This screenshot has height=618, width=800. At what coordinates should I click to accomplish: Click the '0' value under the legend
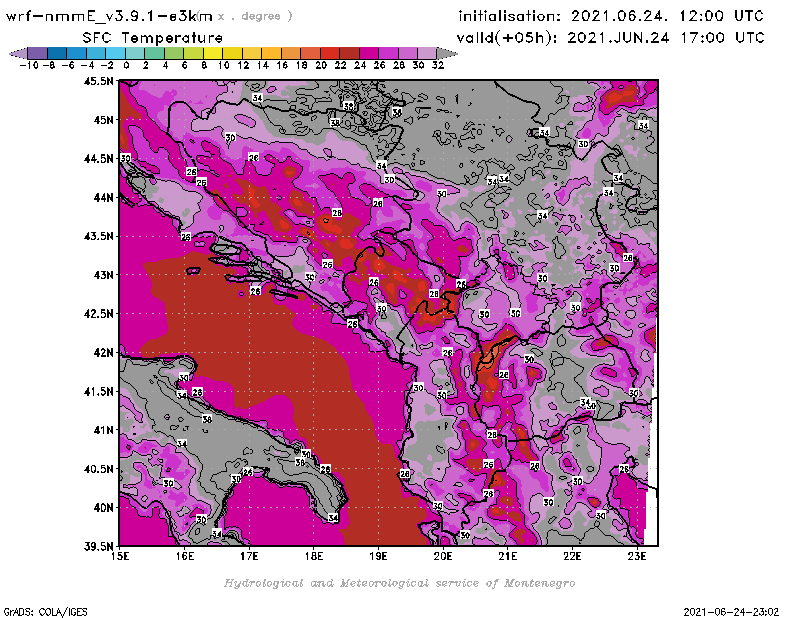pyautogui.click(x=126, y=65)
